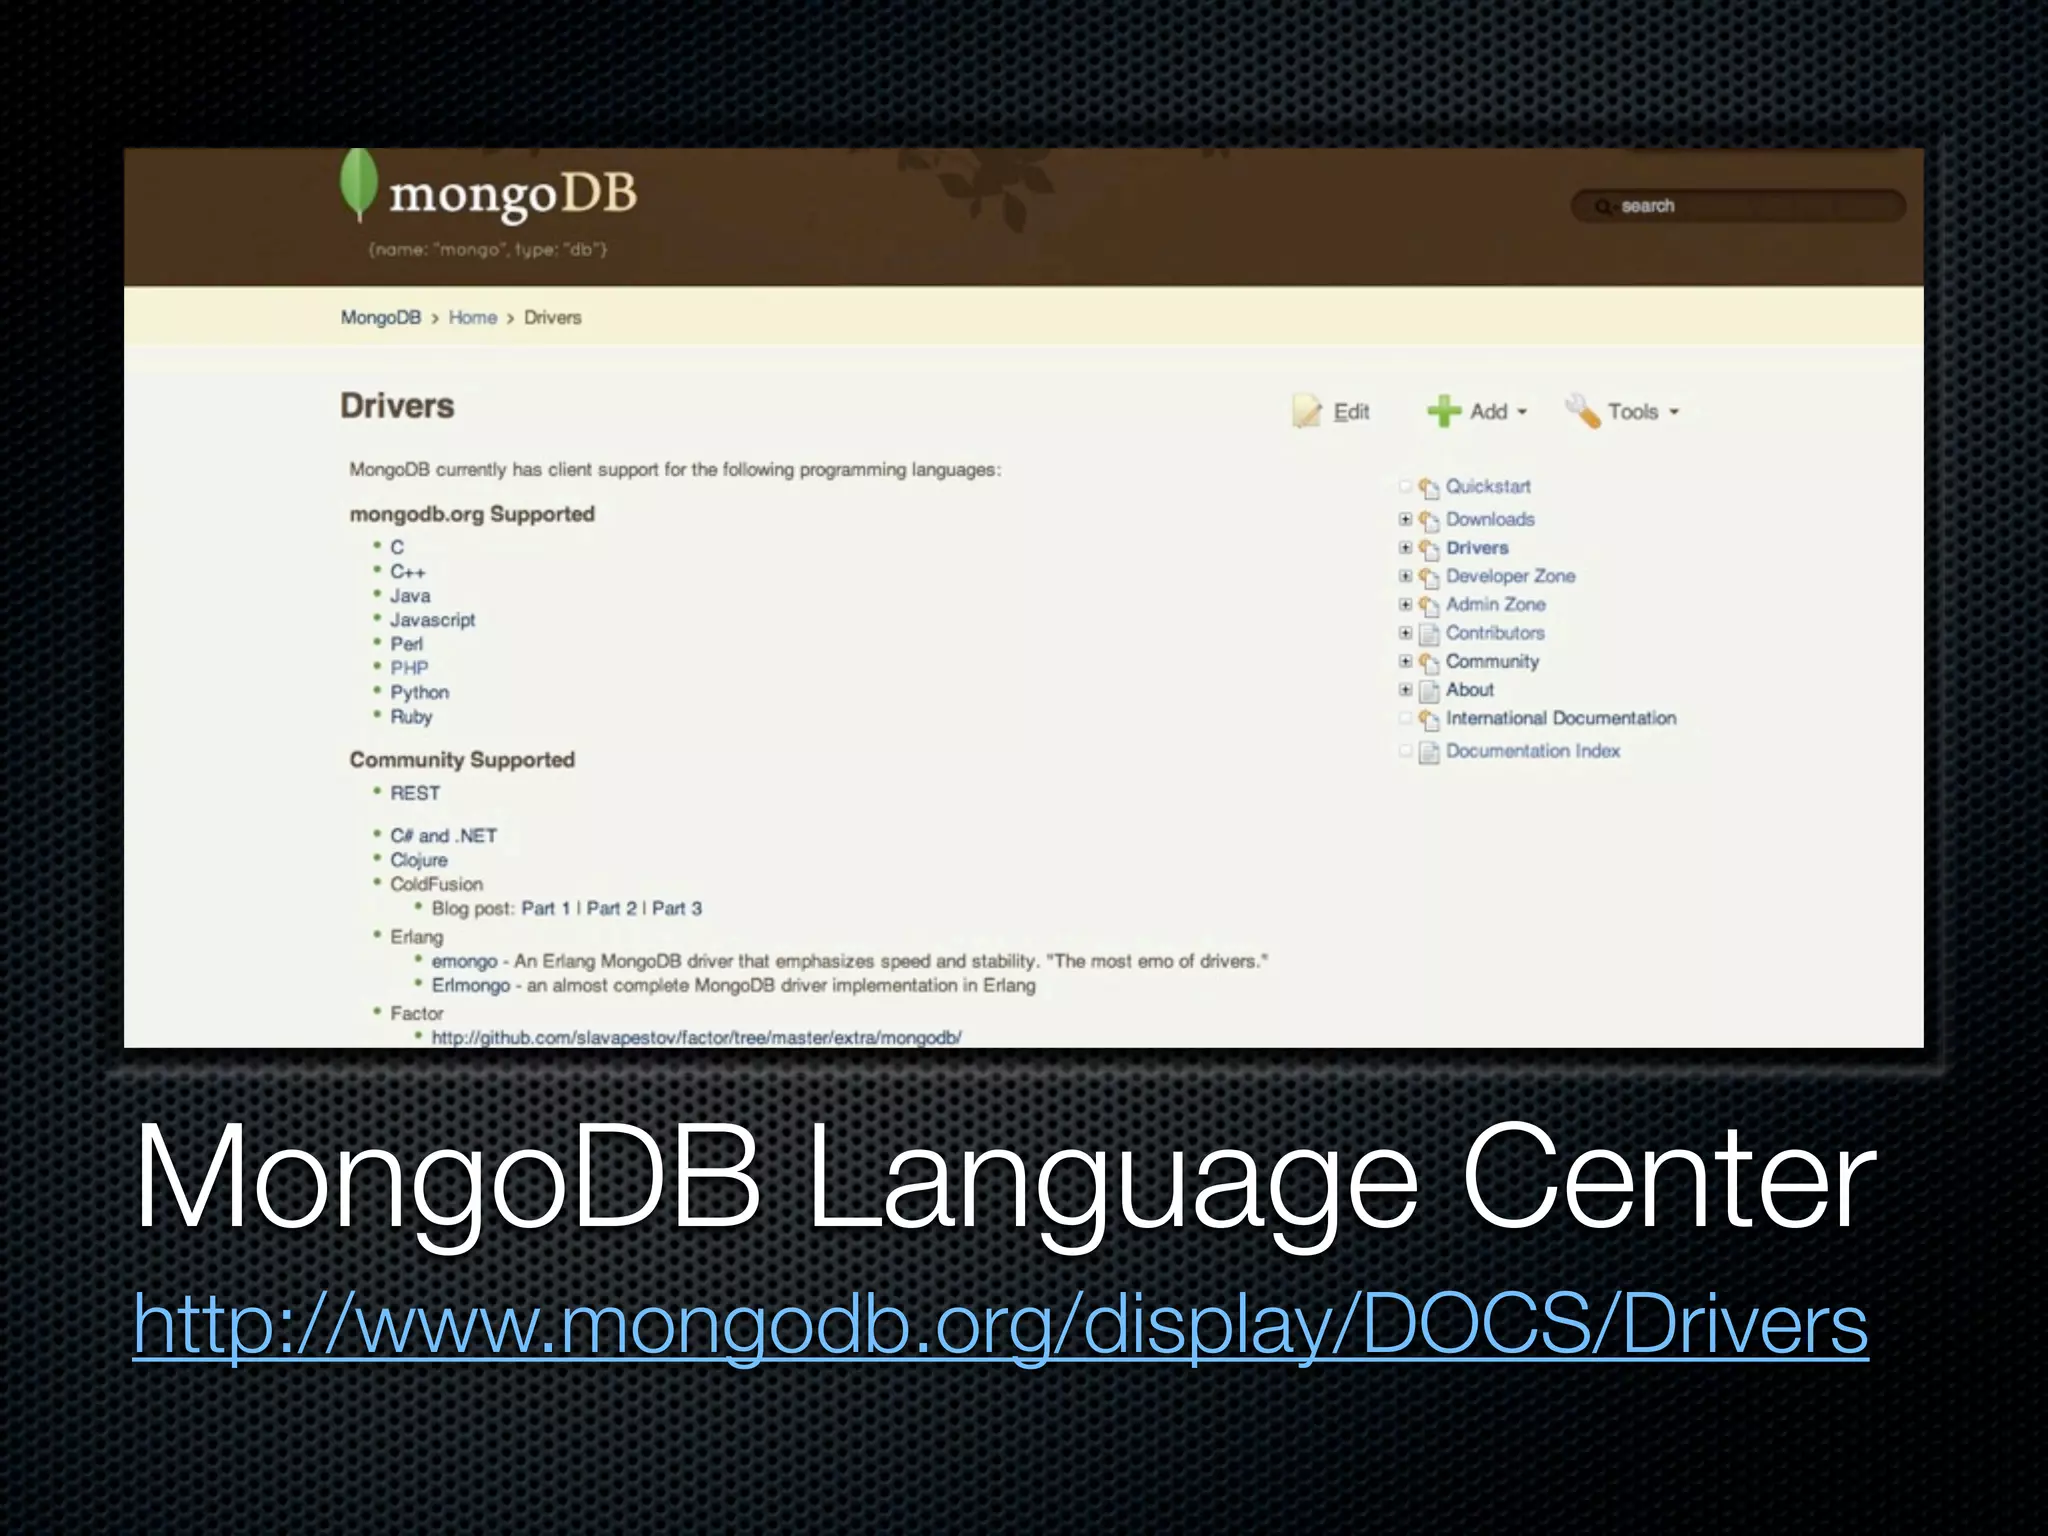Image resolution: width=2048 pixels, height=1536 pixels.
Task: Open the slavapestov factor github link
Action: pos(696,1038)
